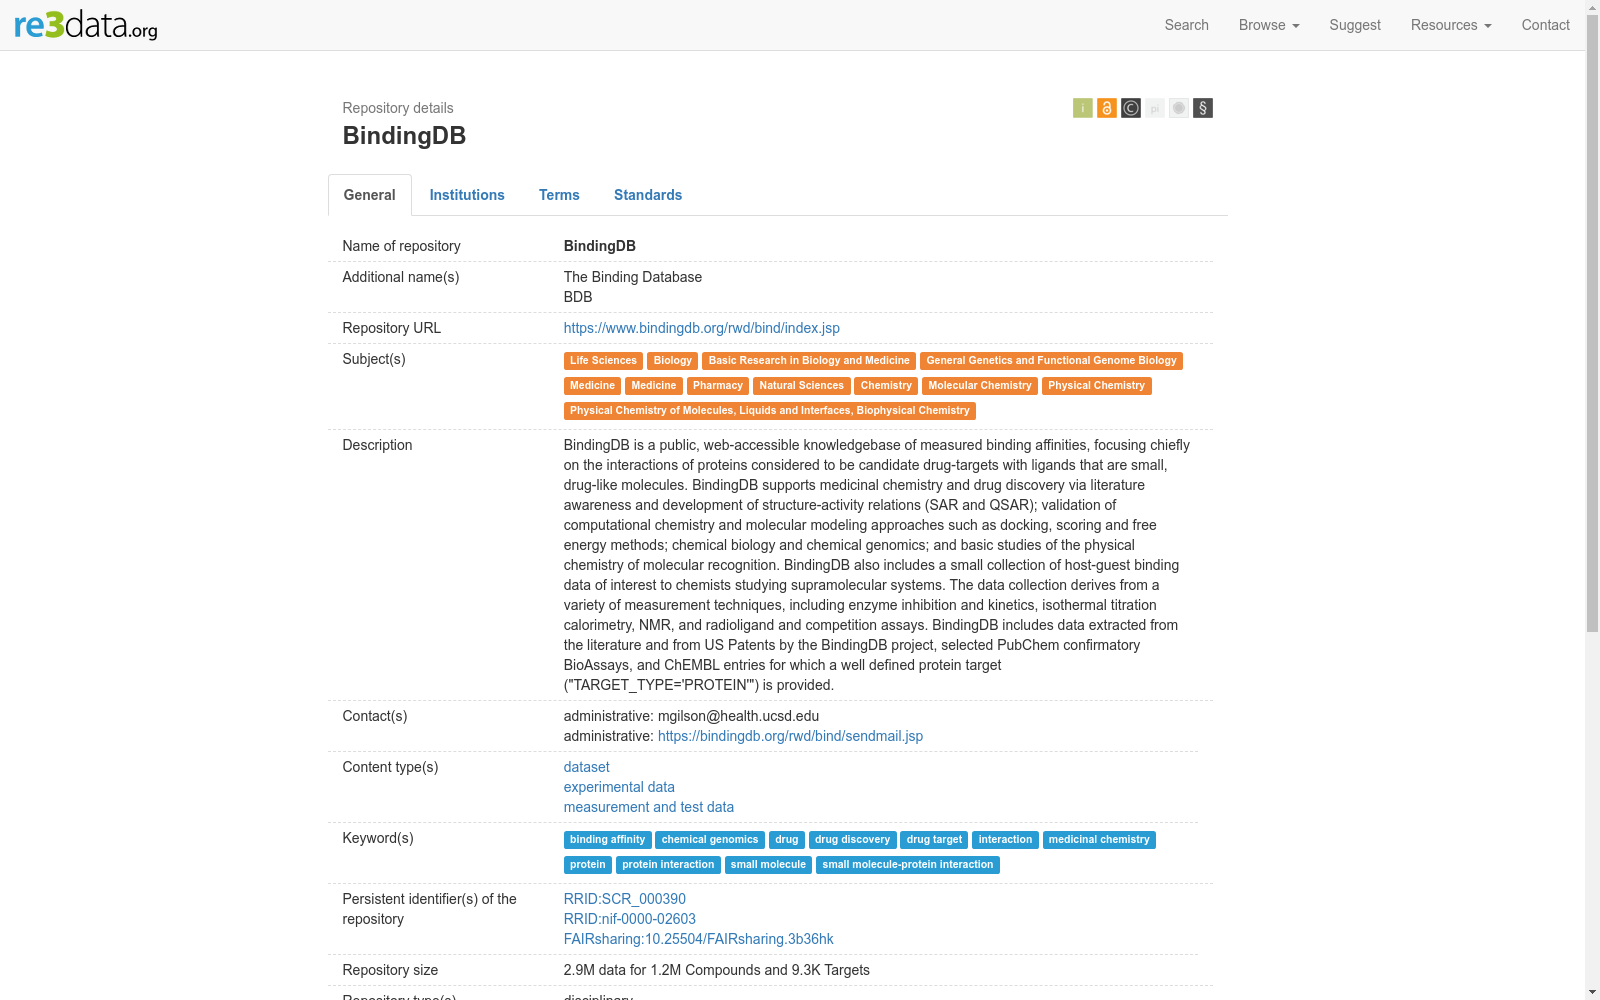Click the 'Life Sciences' subject tag
The image size is (1600, 1000).
click(x=603, y=361)
